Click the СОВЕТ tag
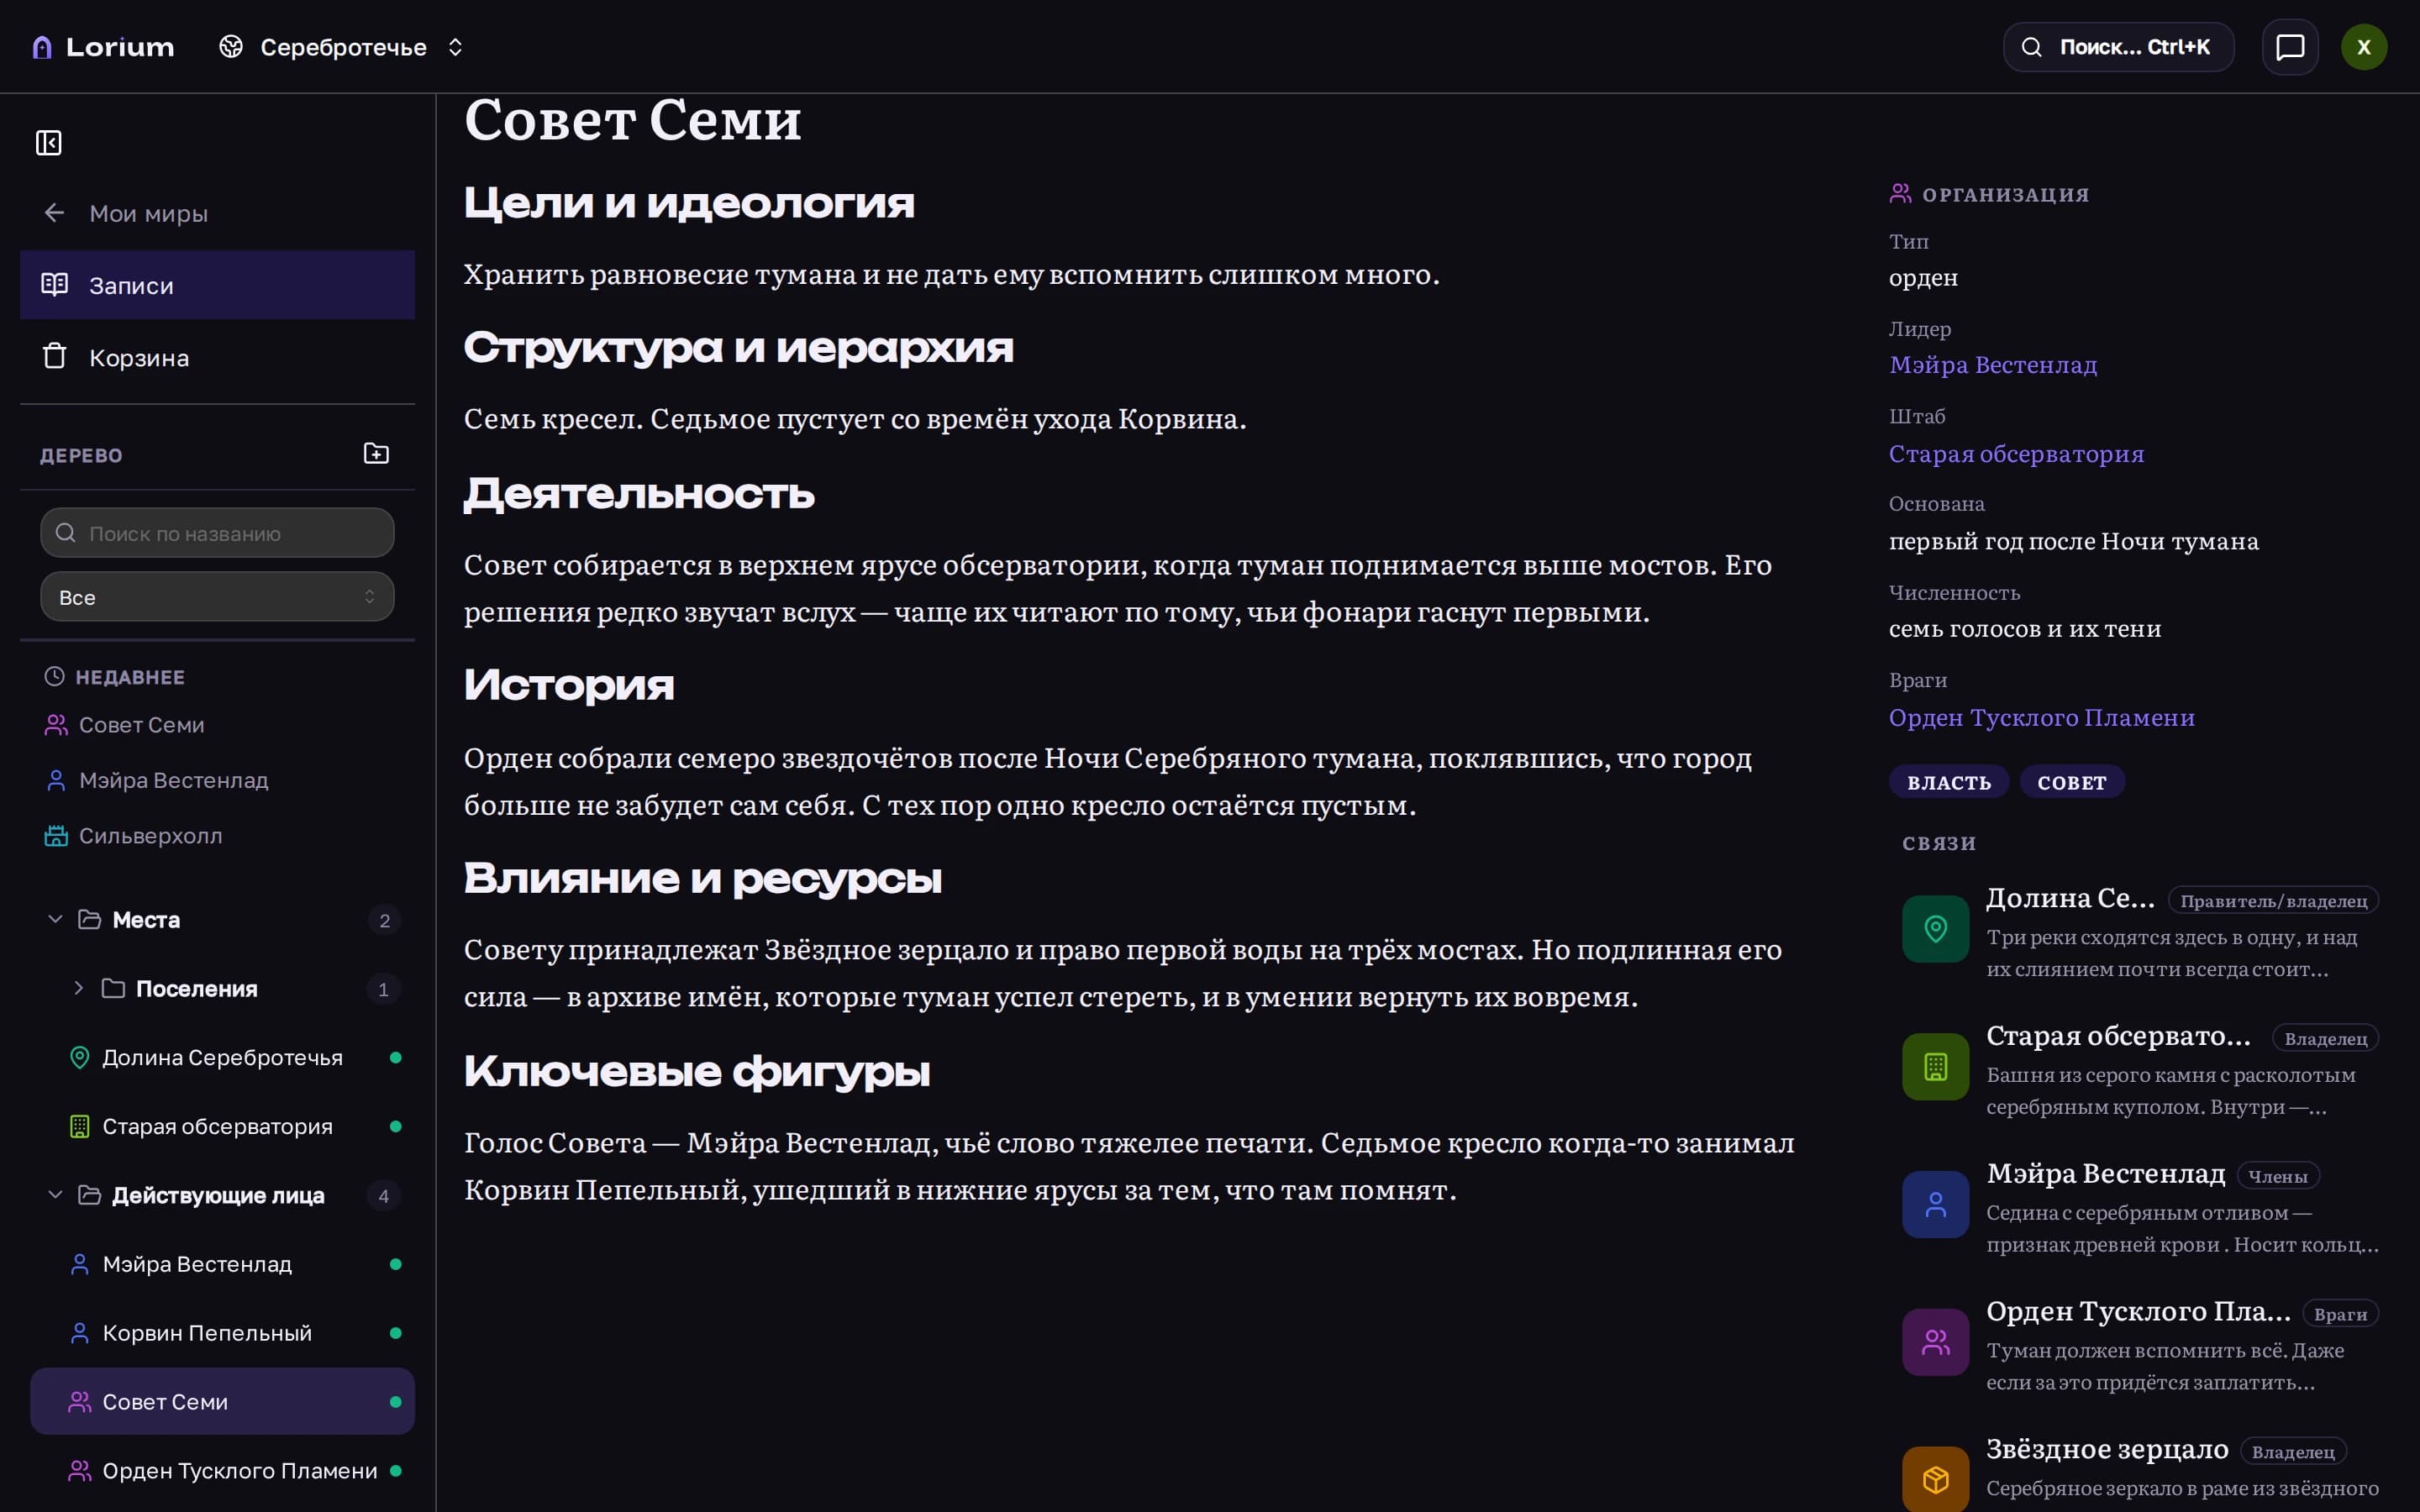Image resolution: width=2420 pixels, height=1512 pixels. pos(2072,783)
